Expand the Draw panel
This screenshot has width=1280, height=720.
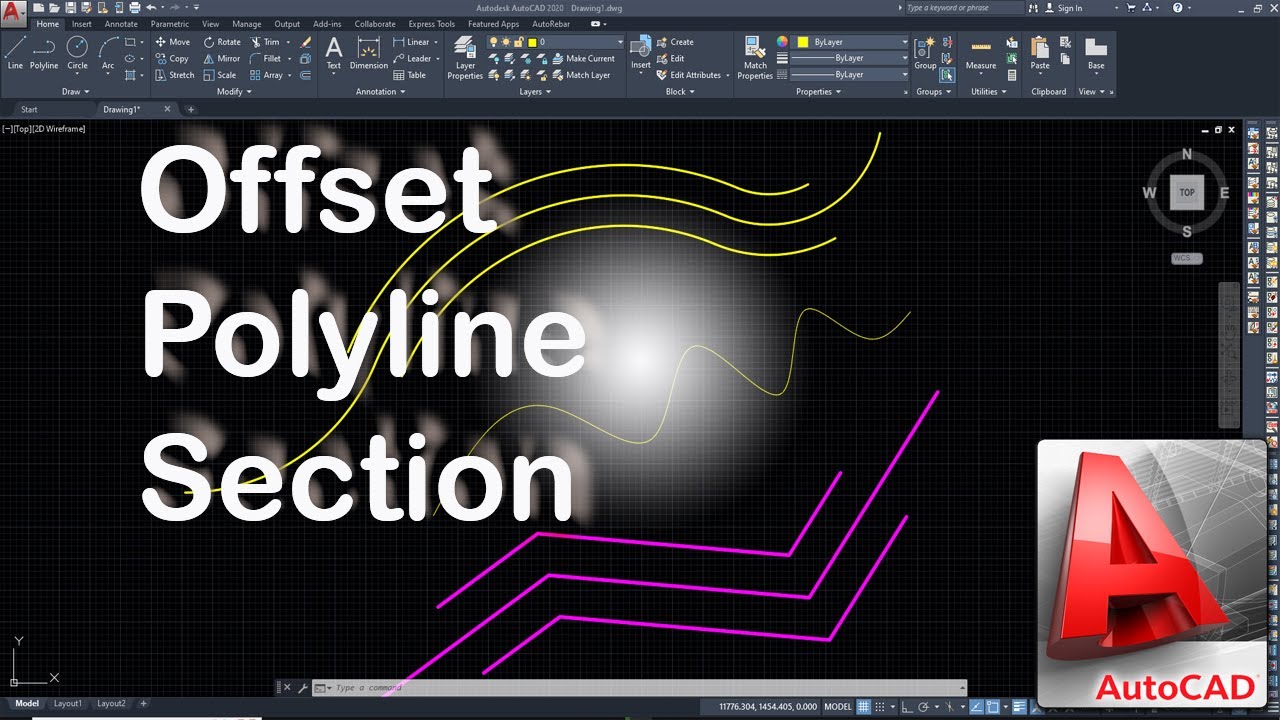(x=75, y=91)
